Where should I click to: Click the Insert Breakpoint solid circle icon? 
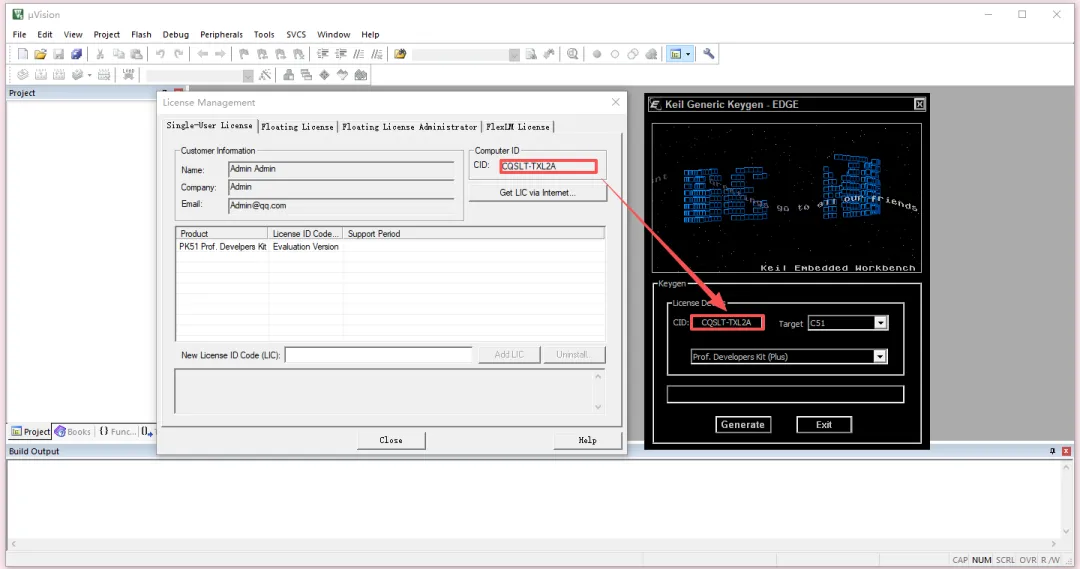pyautogui.click(x=596, y=54)
